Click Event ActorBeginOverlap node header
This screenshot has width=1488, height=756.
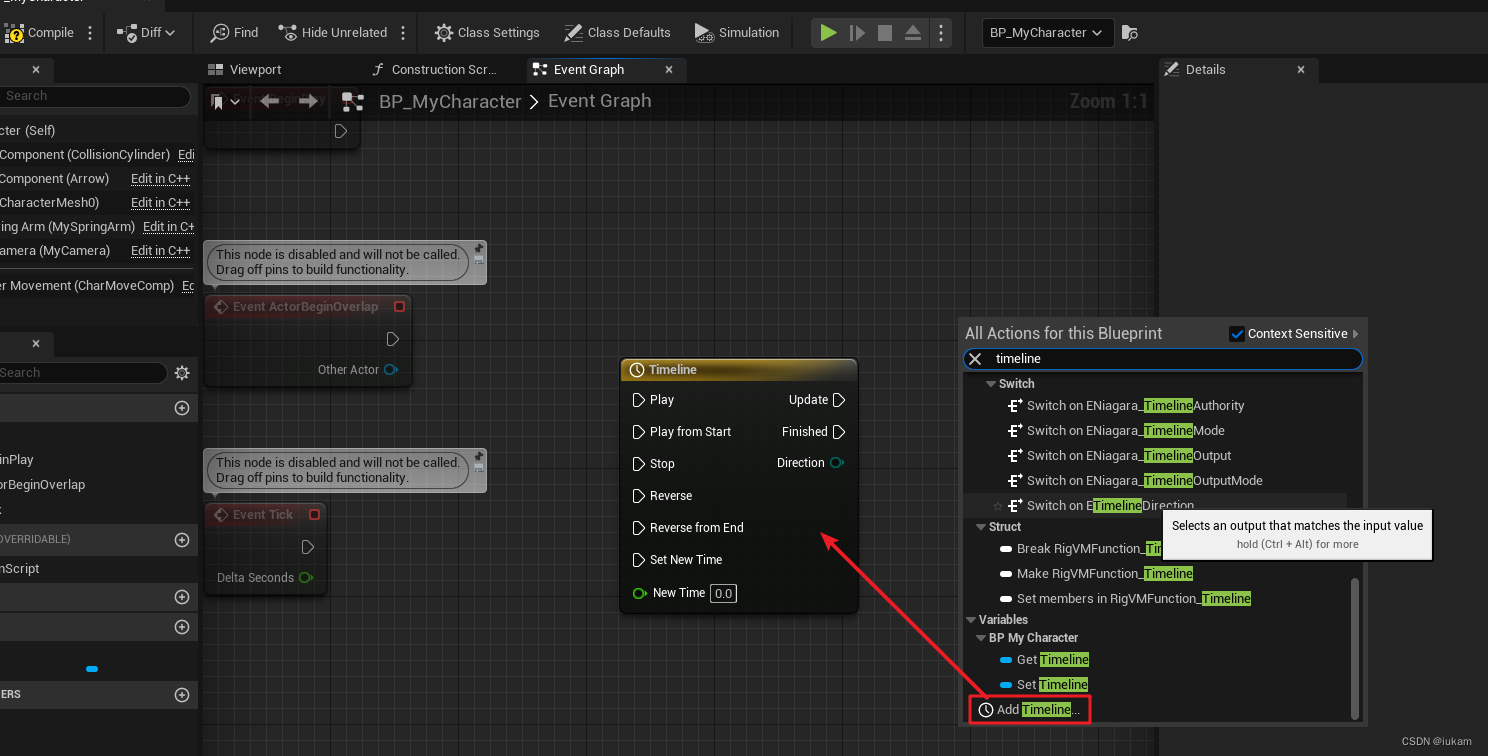(307, 307)
